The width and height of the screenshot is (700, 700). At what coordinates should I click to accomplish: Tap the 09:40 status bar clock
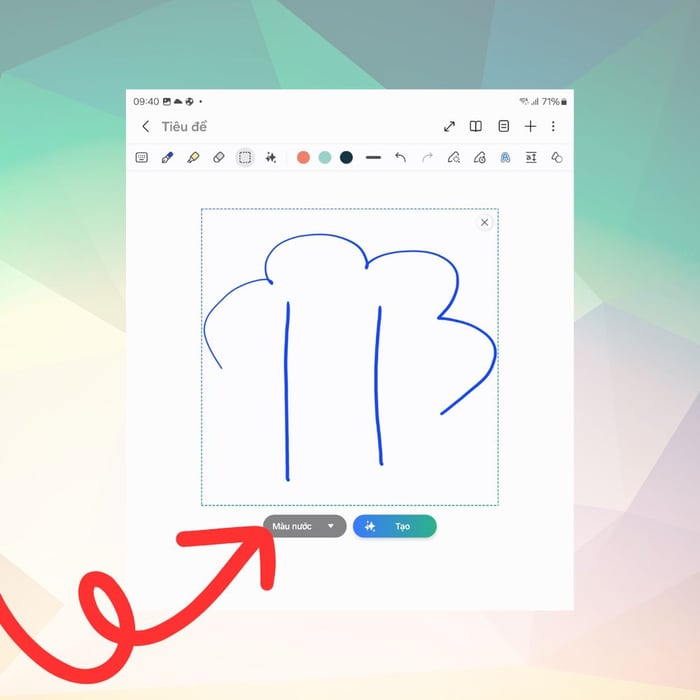pos(146,102)
